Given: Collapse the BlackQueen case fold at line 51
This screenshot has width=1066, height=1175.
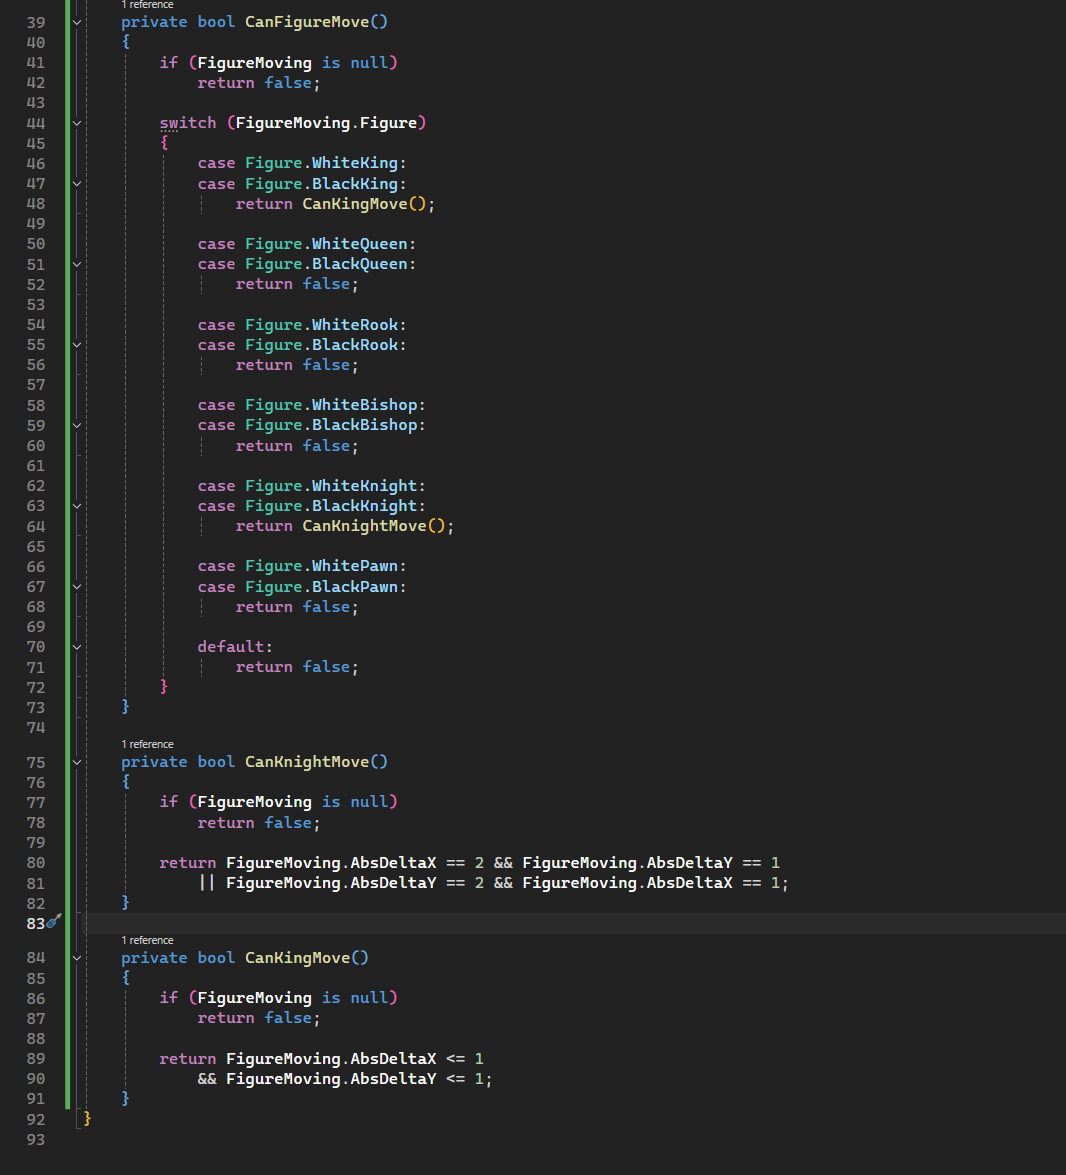Looking at the screenshot, I should [76, 264].
